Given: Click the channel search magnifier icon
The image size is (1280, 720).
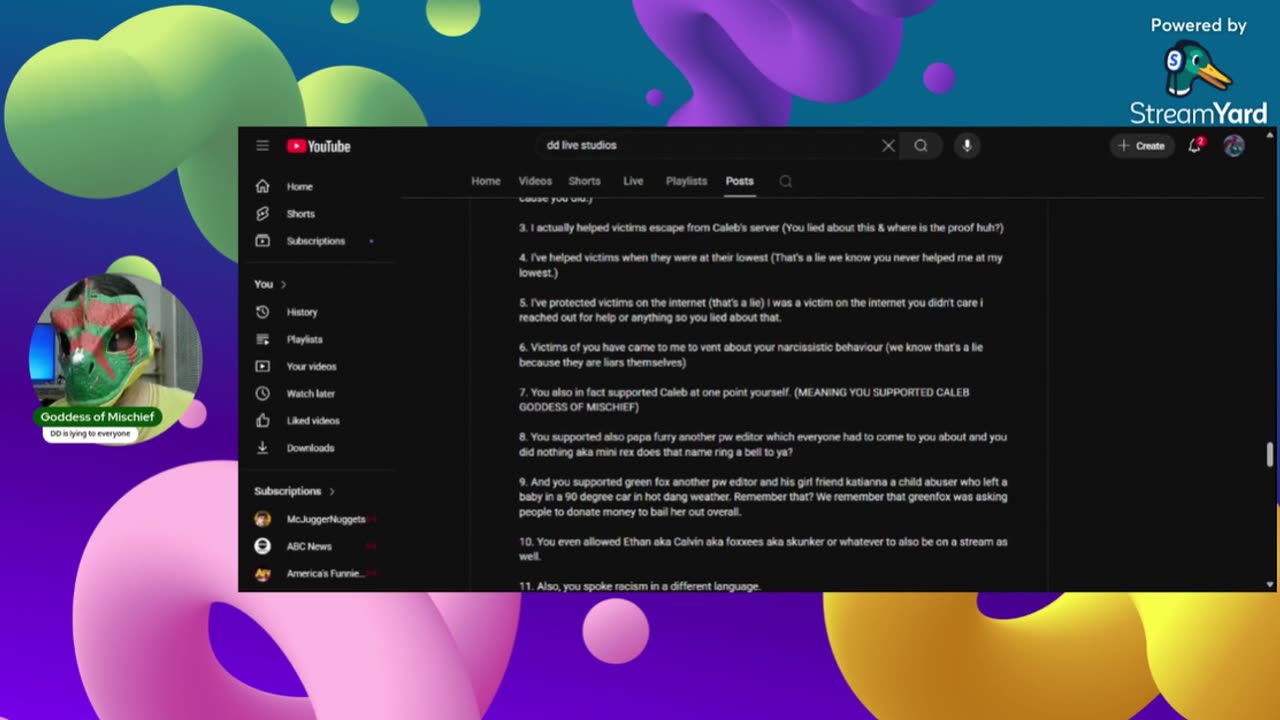Looking at the screenshot, I should [785, 181].
